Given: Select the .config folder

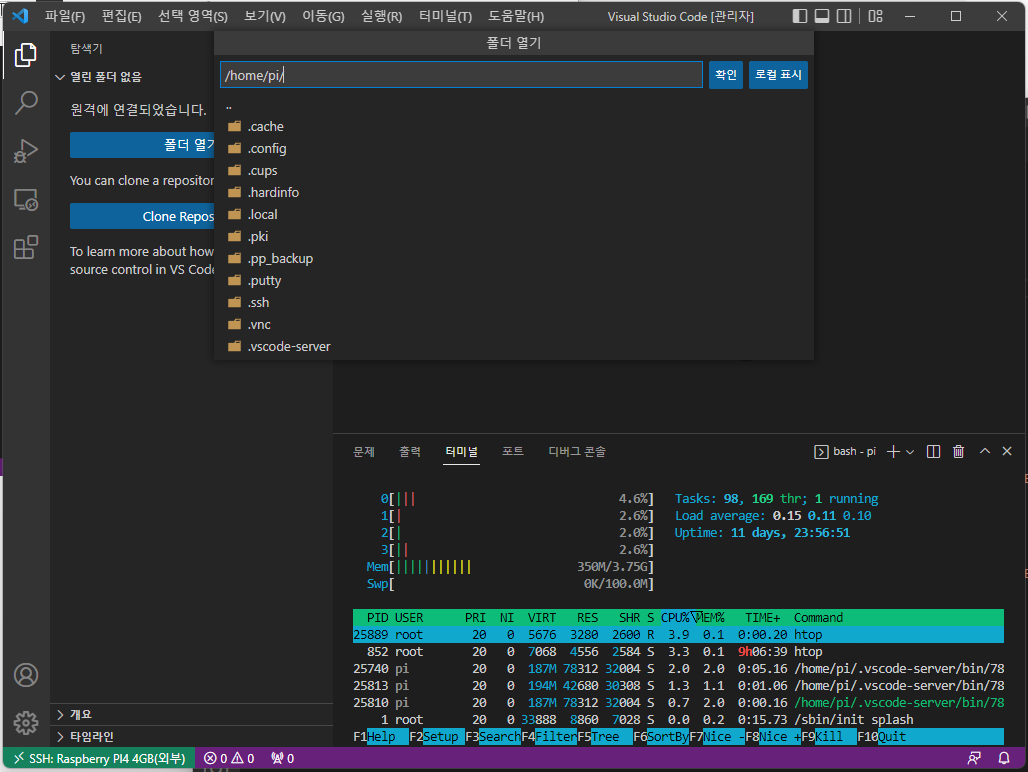Looking at the screenshot, I should pos(514,149).
